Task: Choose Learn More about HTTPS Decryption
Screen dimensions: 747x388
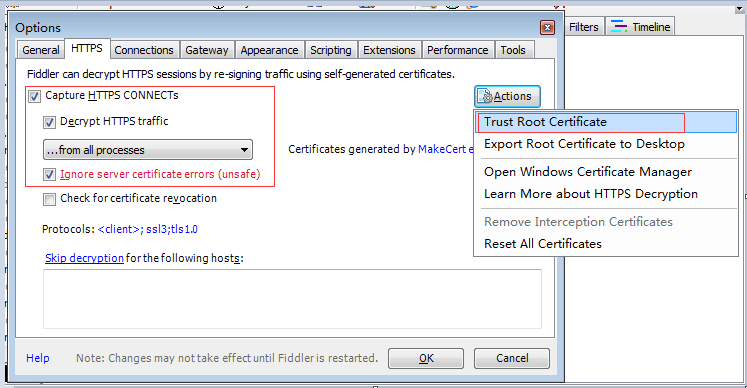Action: point(606,194)
